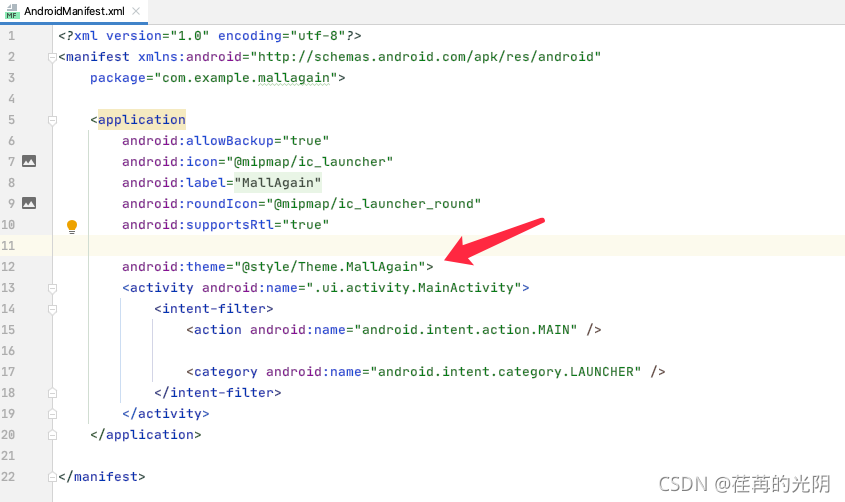Click the android:supportsRtl attribute
Viewport: 845px width, 502px height.
[198, 225]
